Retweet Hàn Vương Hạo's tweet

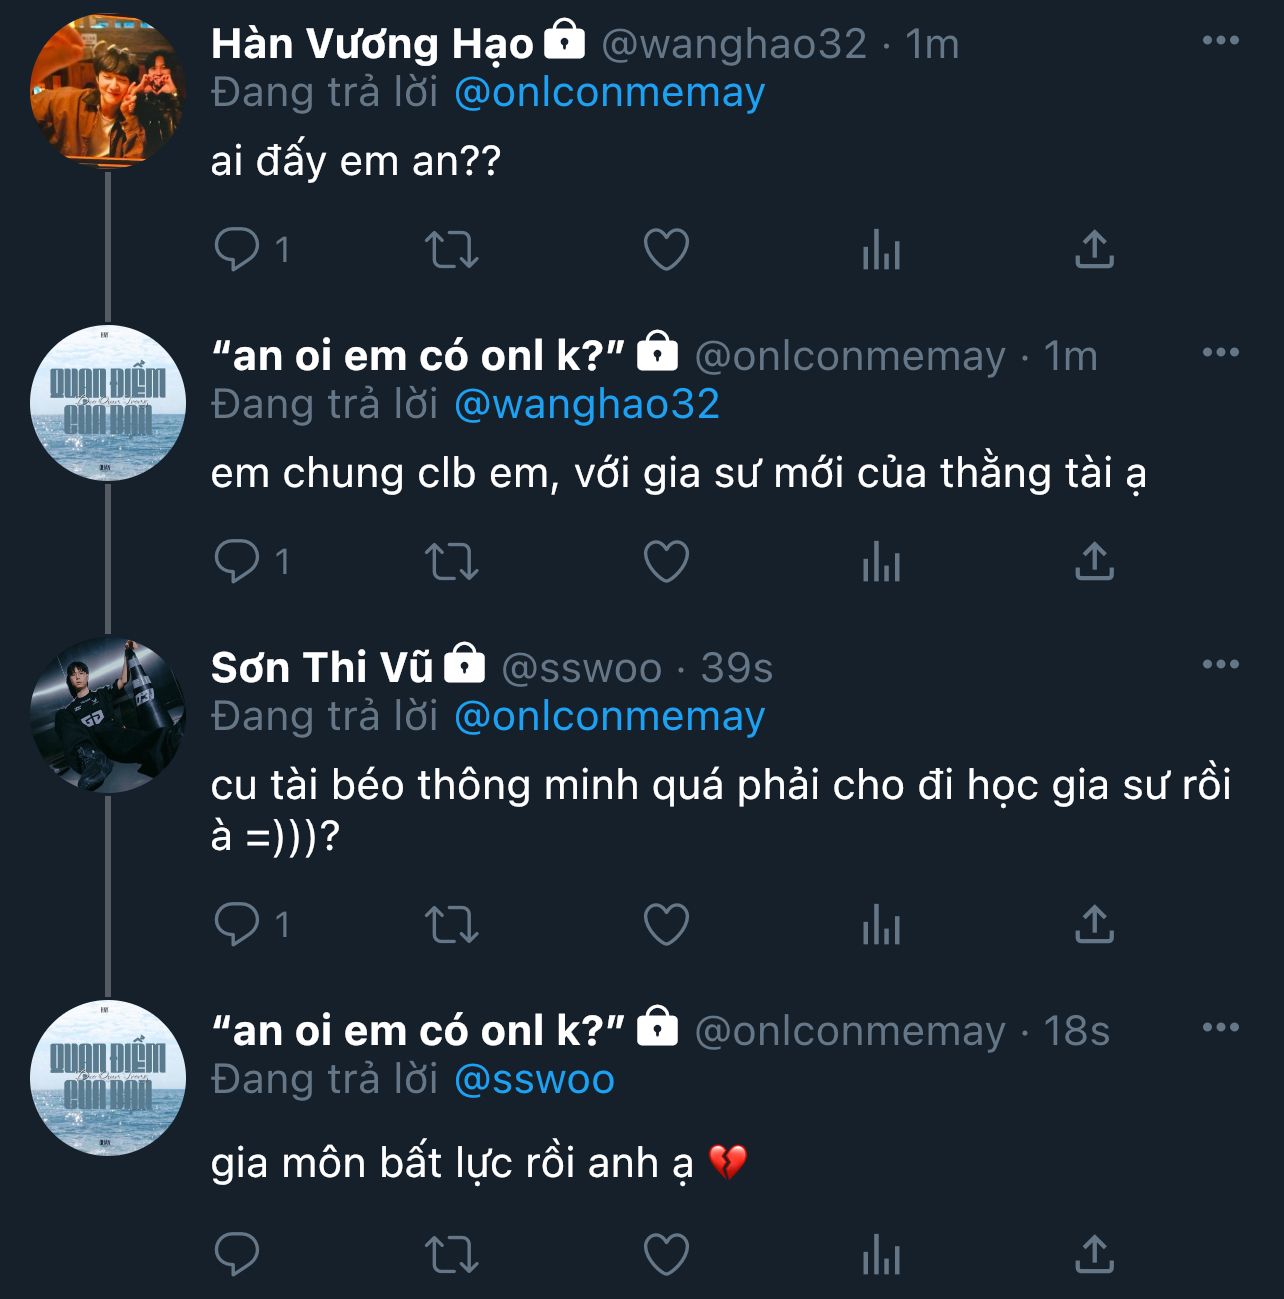[x=452, y=250]
